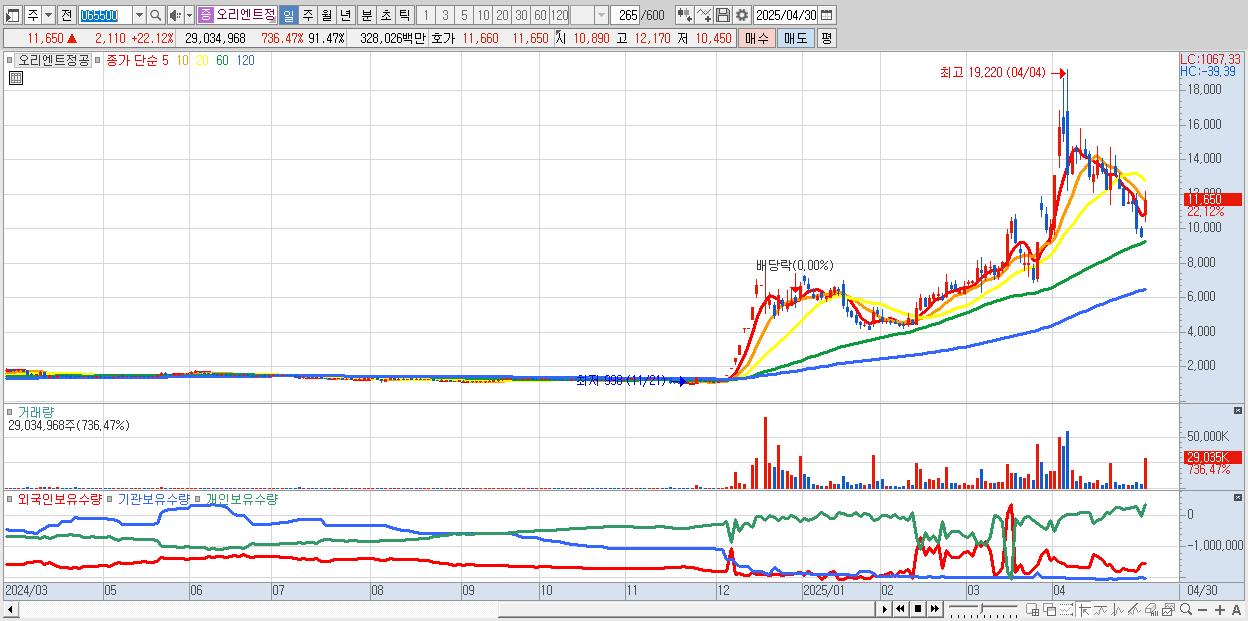The height and width of the screenshot is (621, 1248).
Task: Open chart settings gear icon
Action: 741,15
